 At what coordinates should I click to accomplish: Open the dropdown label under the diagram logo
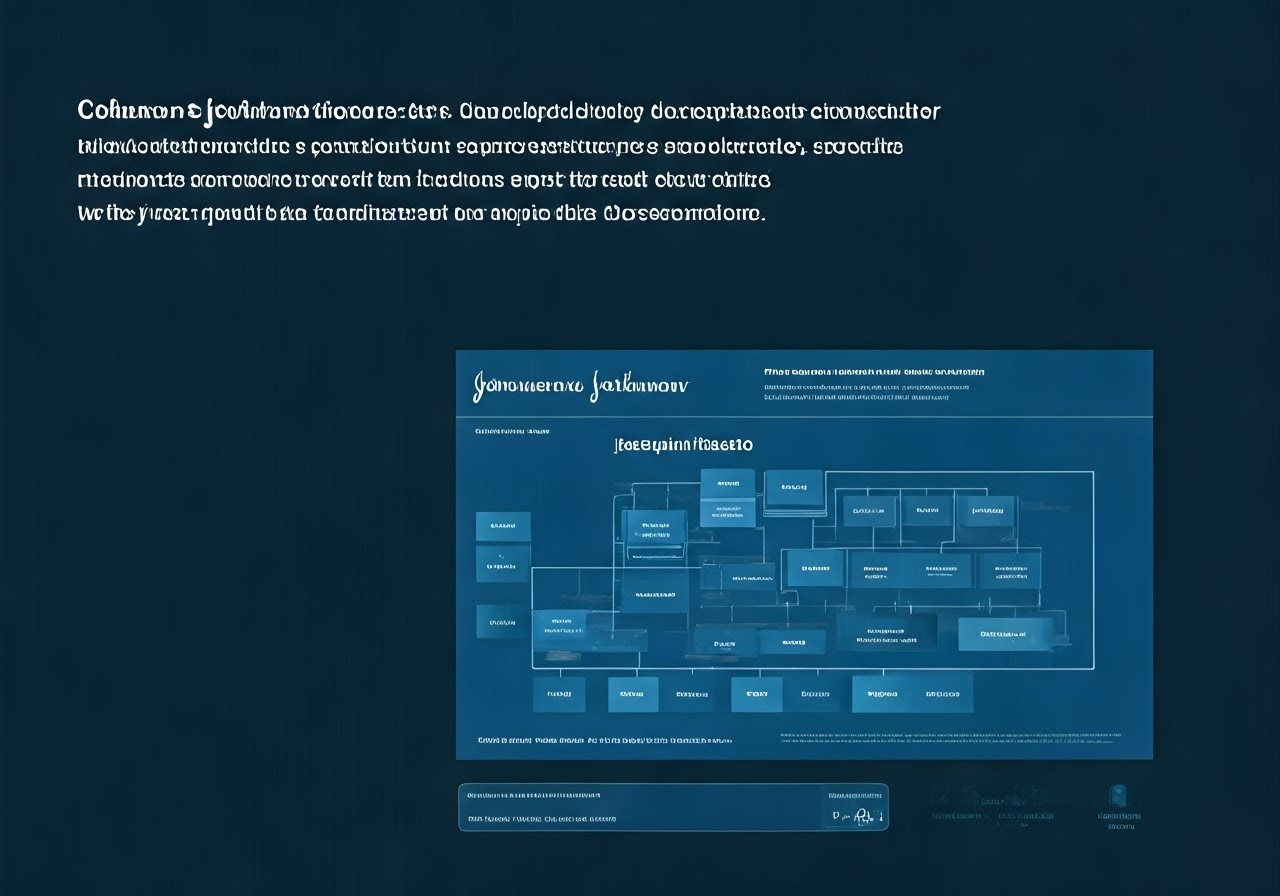(x=510, y=431)
